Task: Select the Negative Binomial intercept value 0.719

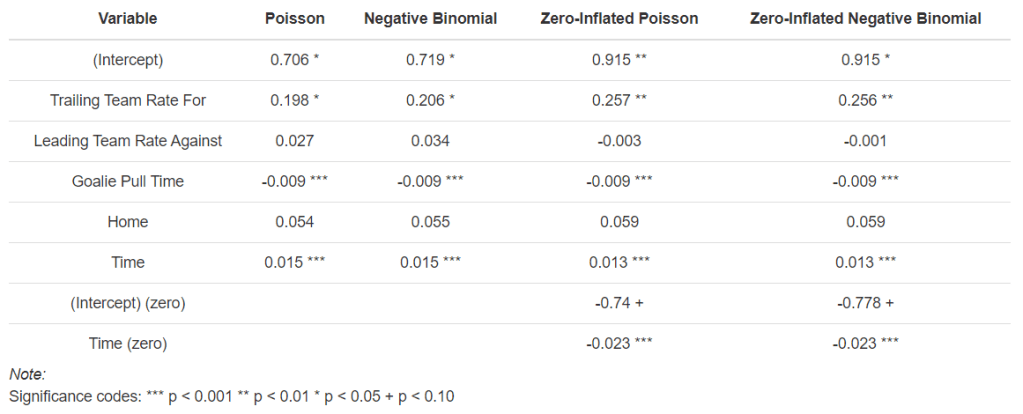Action: 423,60
